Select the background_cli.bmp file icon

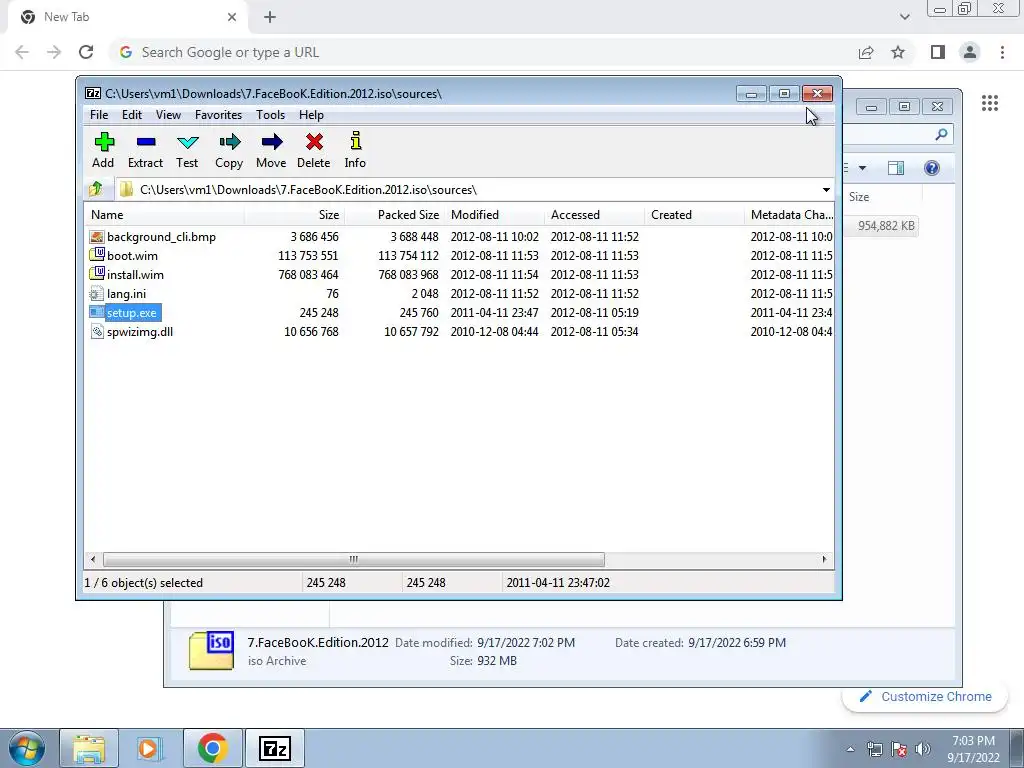(97, 237)
